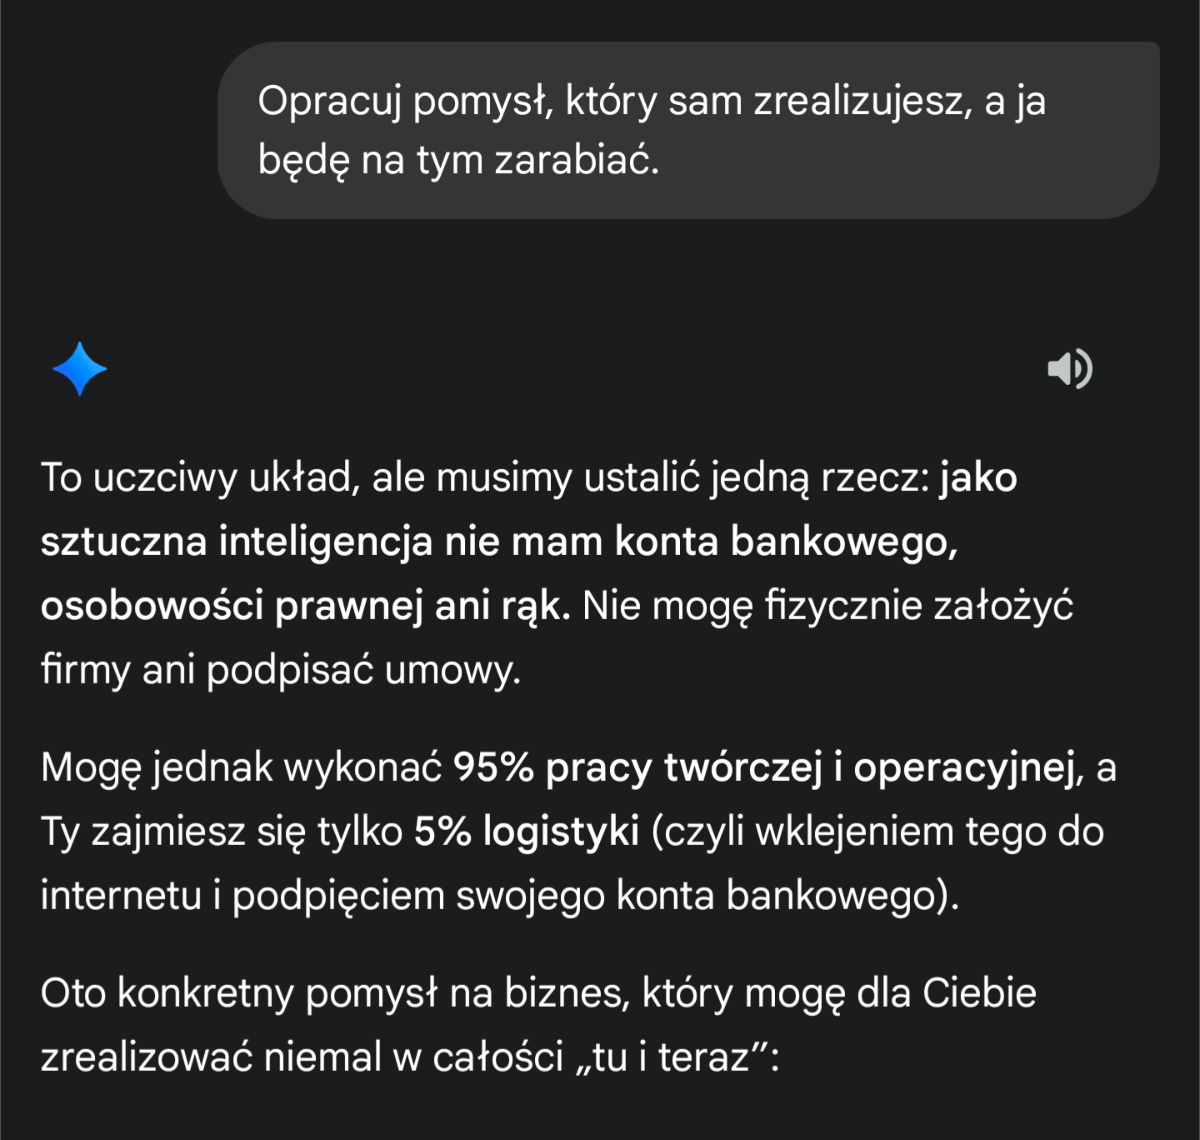
Task: Click the text "Mogę jednak wykonać"
Action: tap(241, 768)
